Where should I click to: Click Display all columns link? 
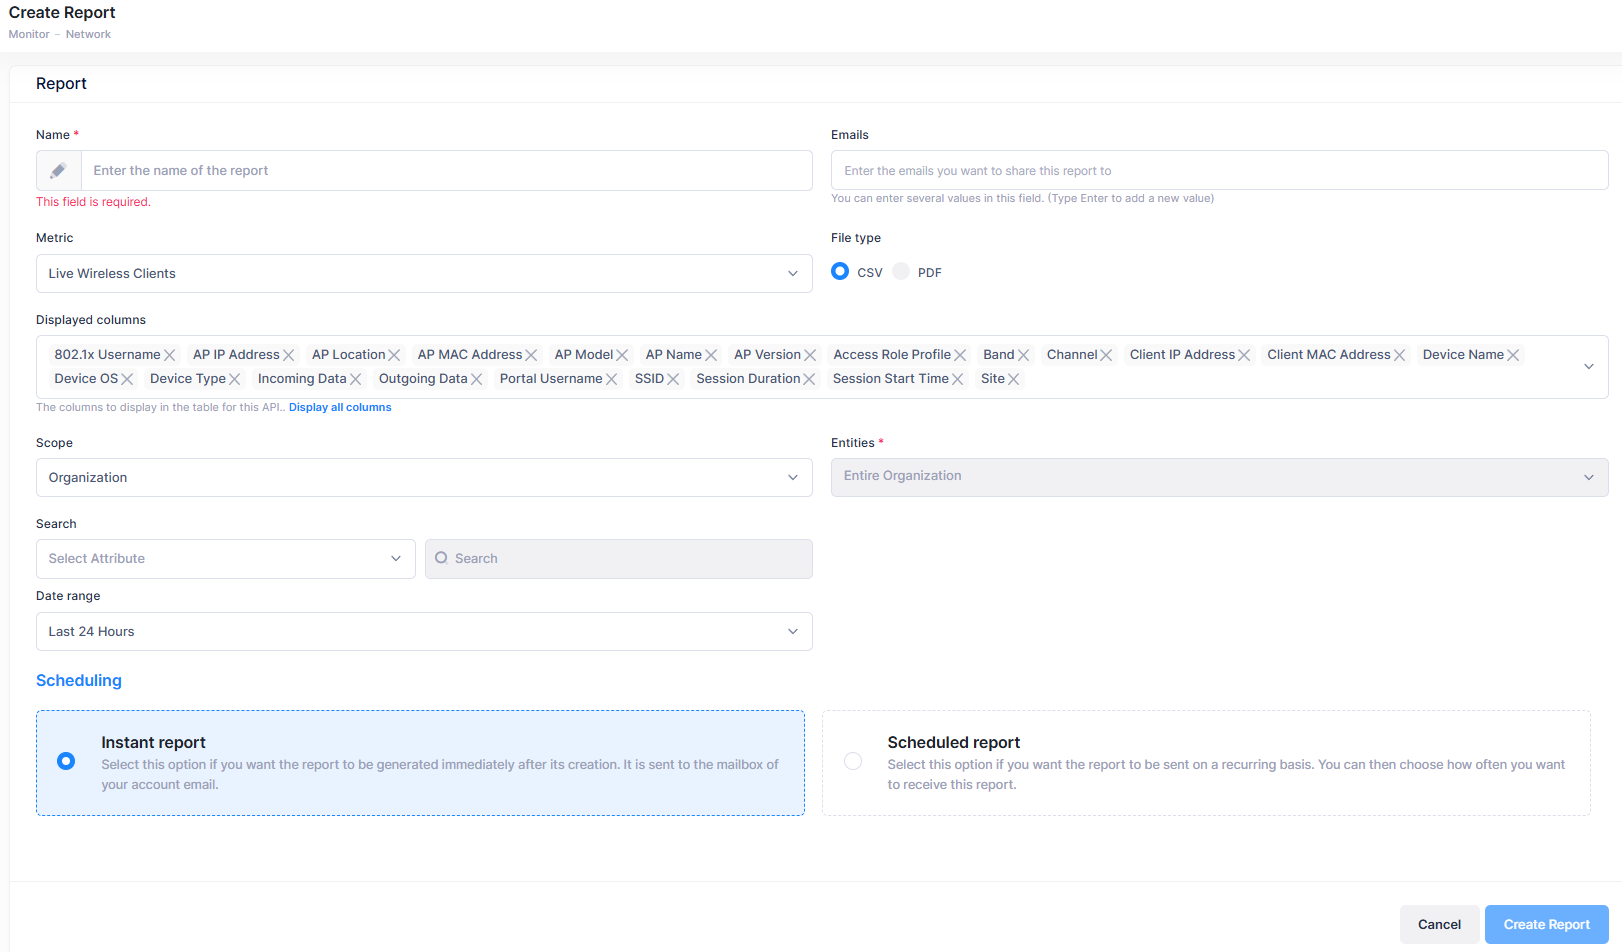[x=340, y=408]
